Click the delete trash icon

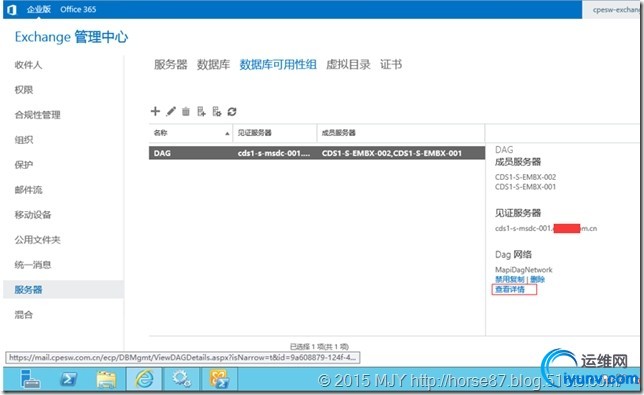click(x=186, y=111)
